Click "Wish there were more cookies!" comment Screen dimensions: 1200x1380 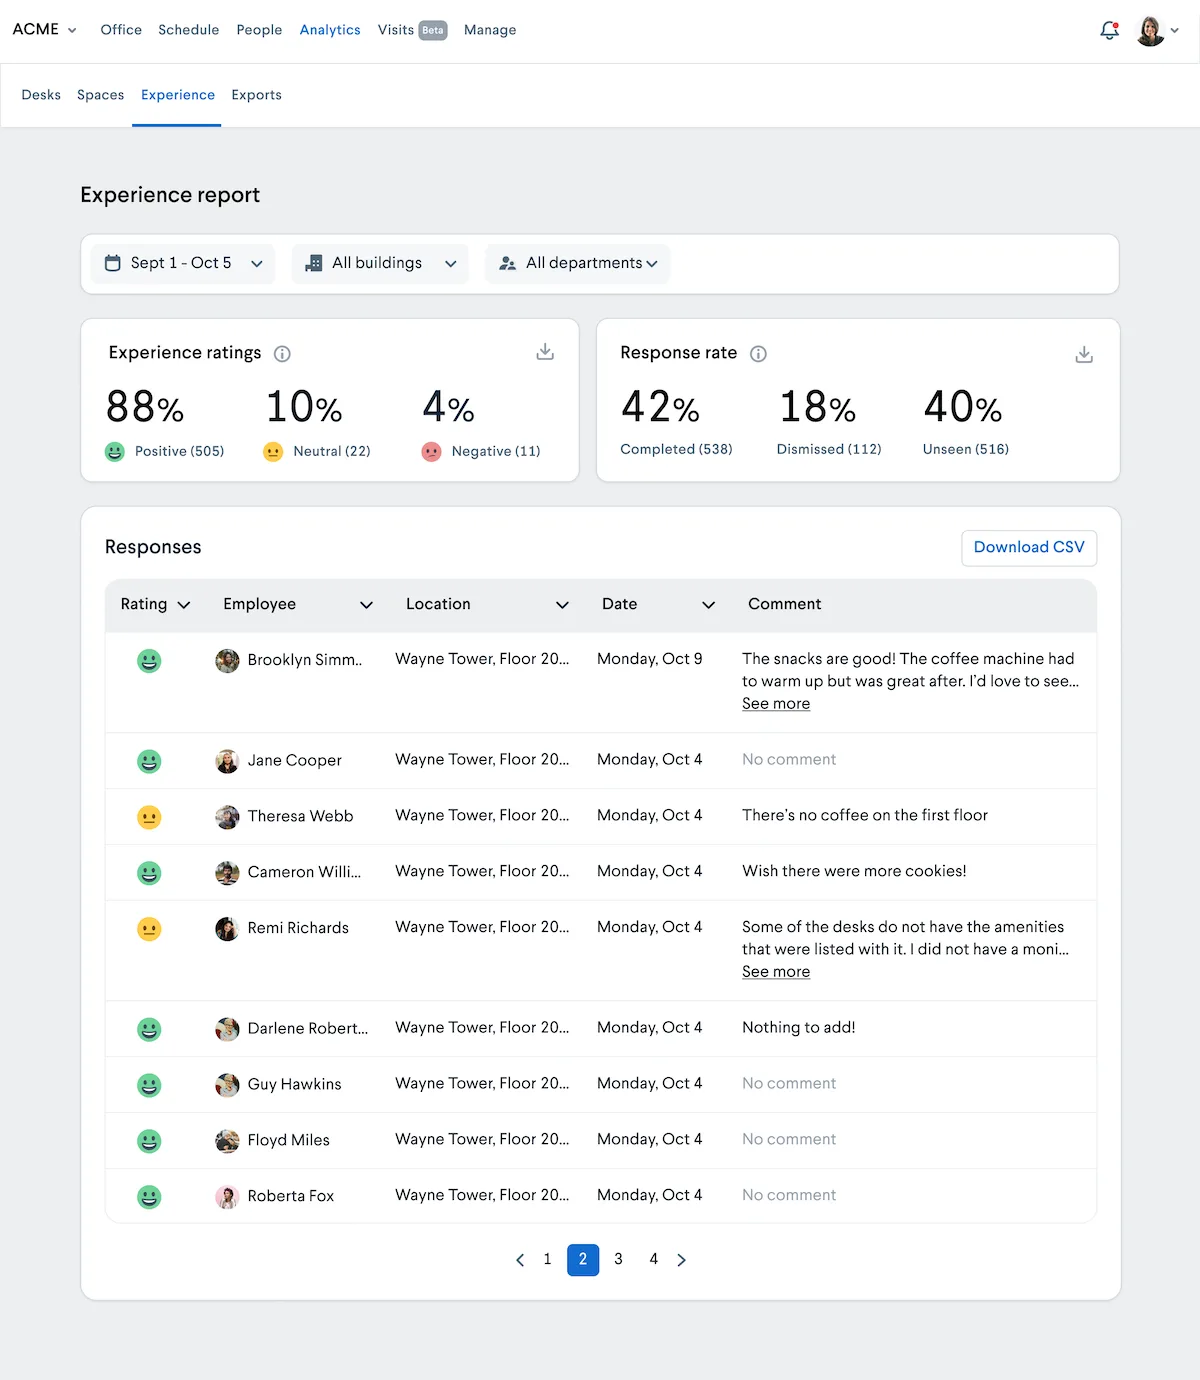(x=854, y=871)
